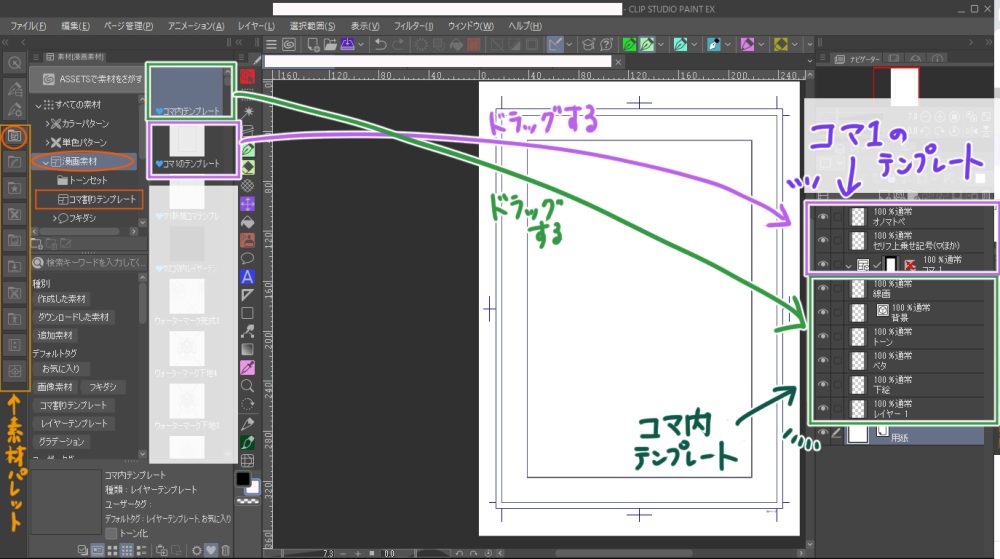
Task: Click the ダウンロードした素材 tag button
Action: coord(76,317)
